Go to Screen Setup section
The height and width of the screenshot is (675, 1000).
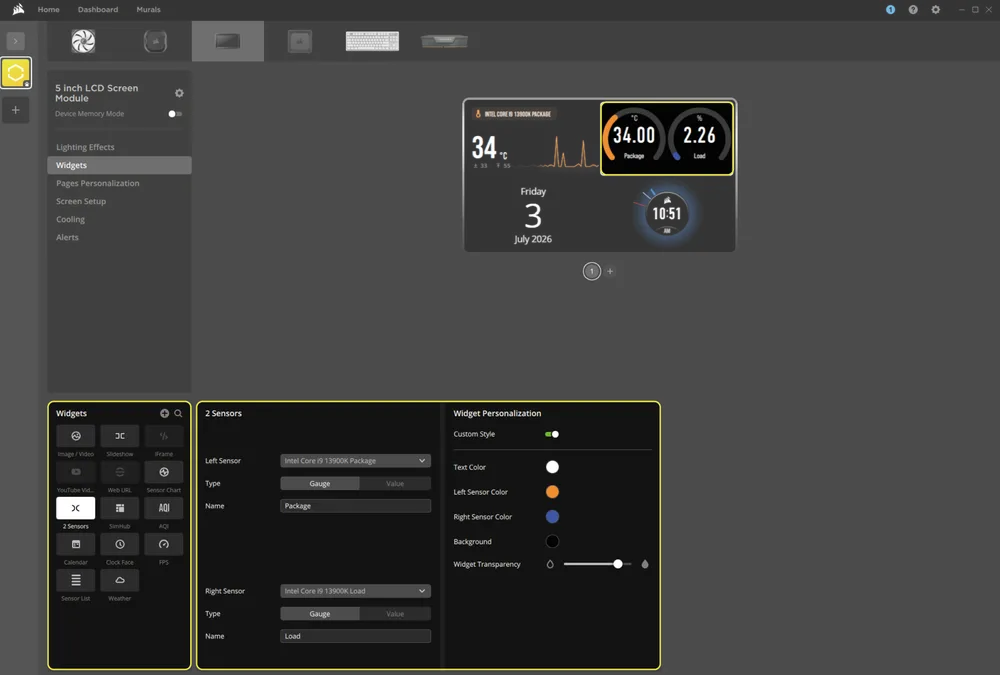[x=119, y=201]
